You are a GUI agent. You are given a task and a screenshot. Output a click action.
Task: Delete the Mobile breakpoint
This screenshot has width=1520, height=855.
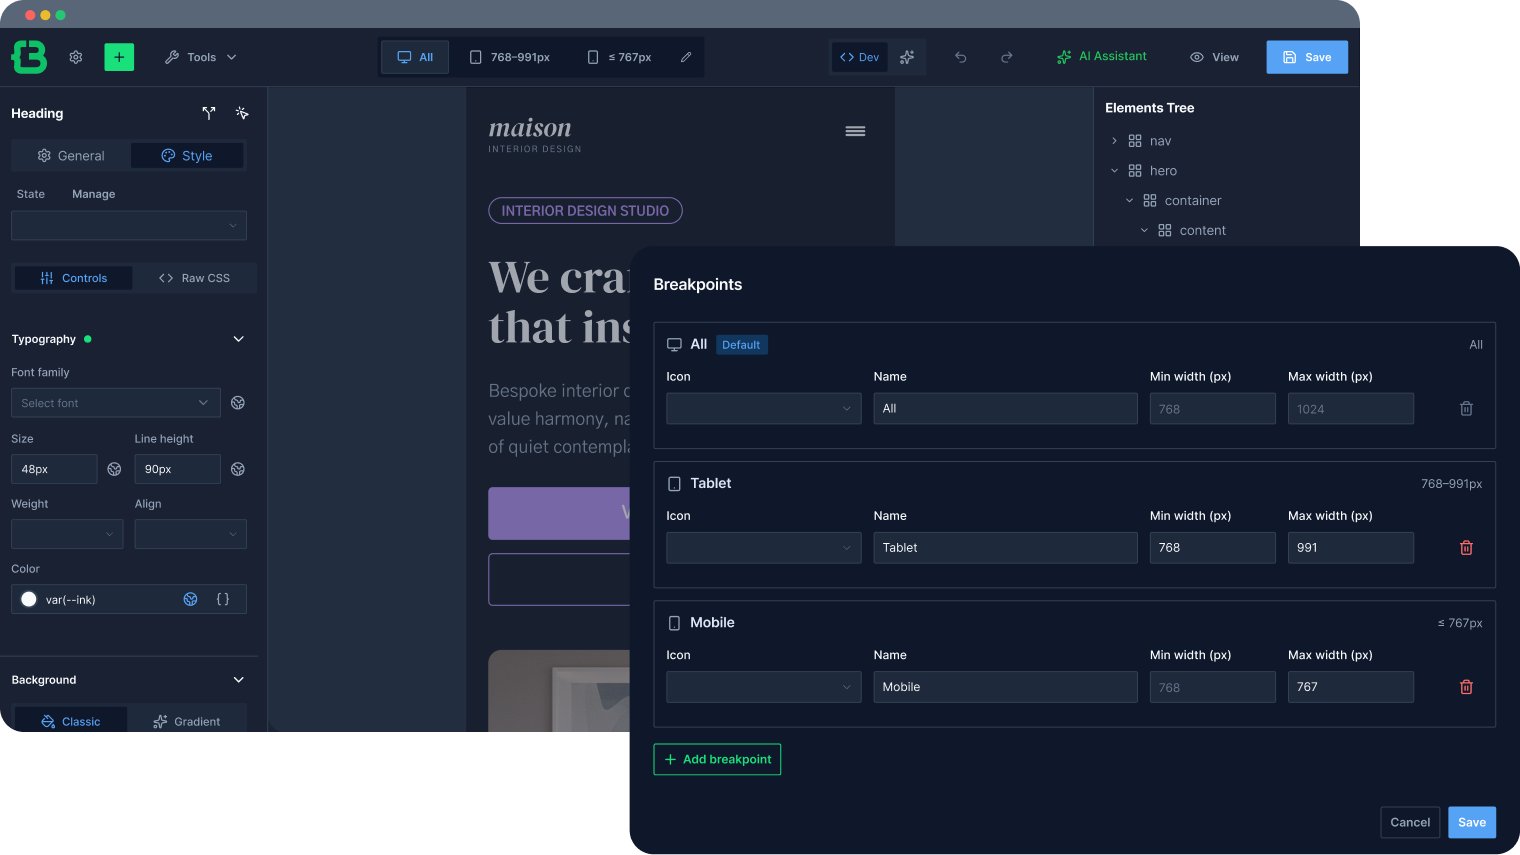click(1466, 687)
